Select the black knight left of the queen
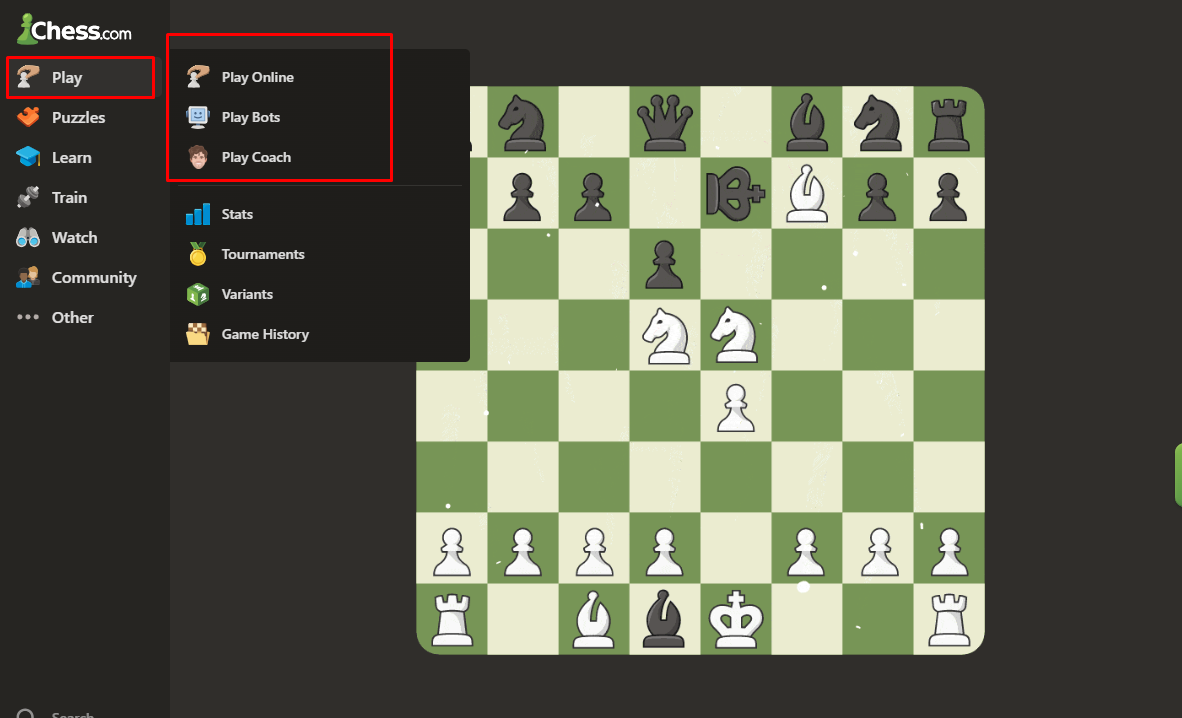 tap(522, 122)
